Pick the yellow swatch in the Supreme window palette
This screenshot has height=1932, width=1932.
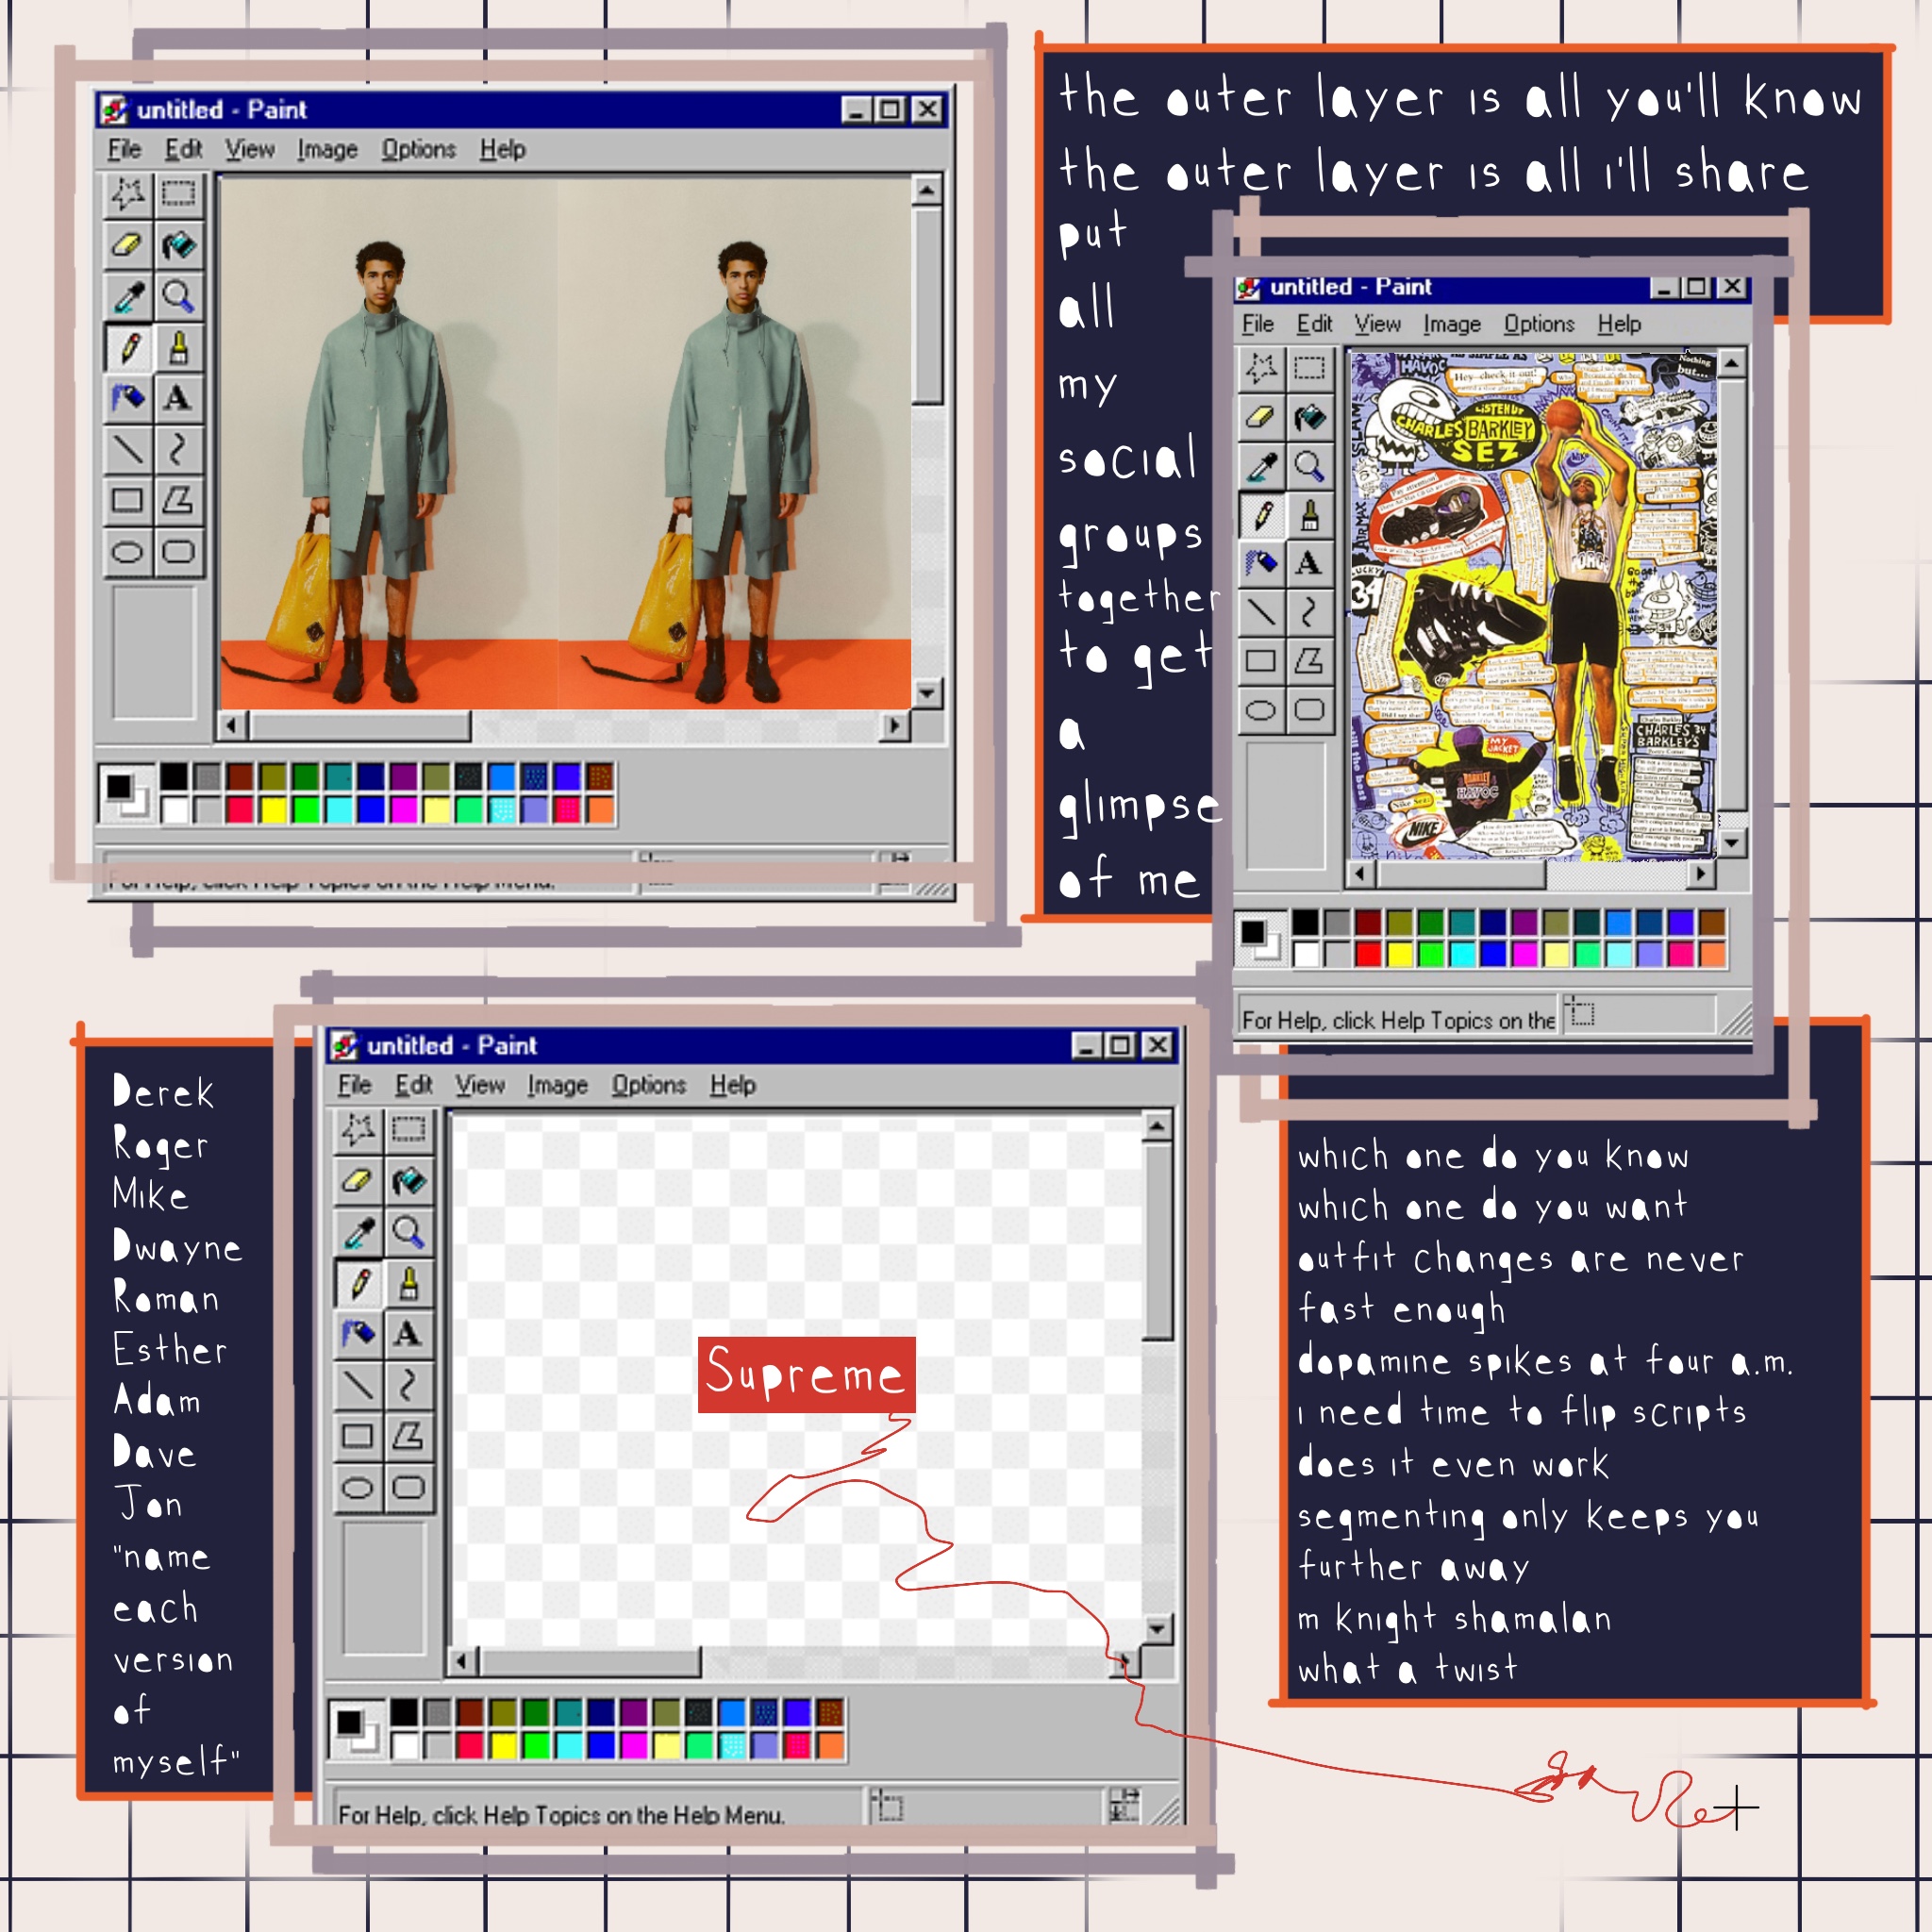(x=503, y=1745)
